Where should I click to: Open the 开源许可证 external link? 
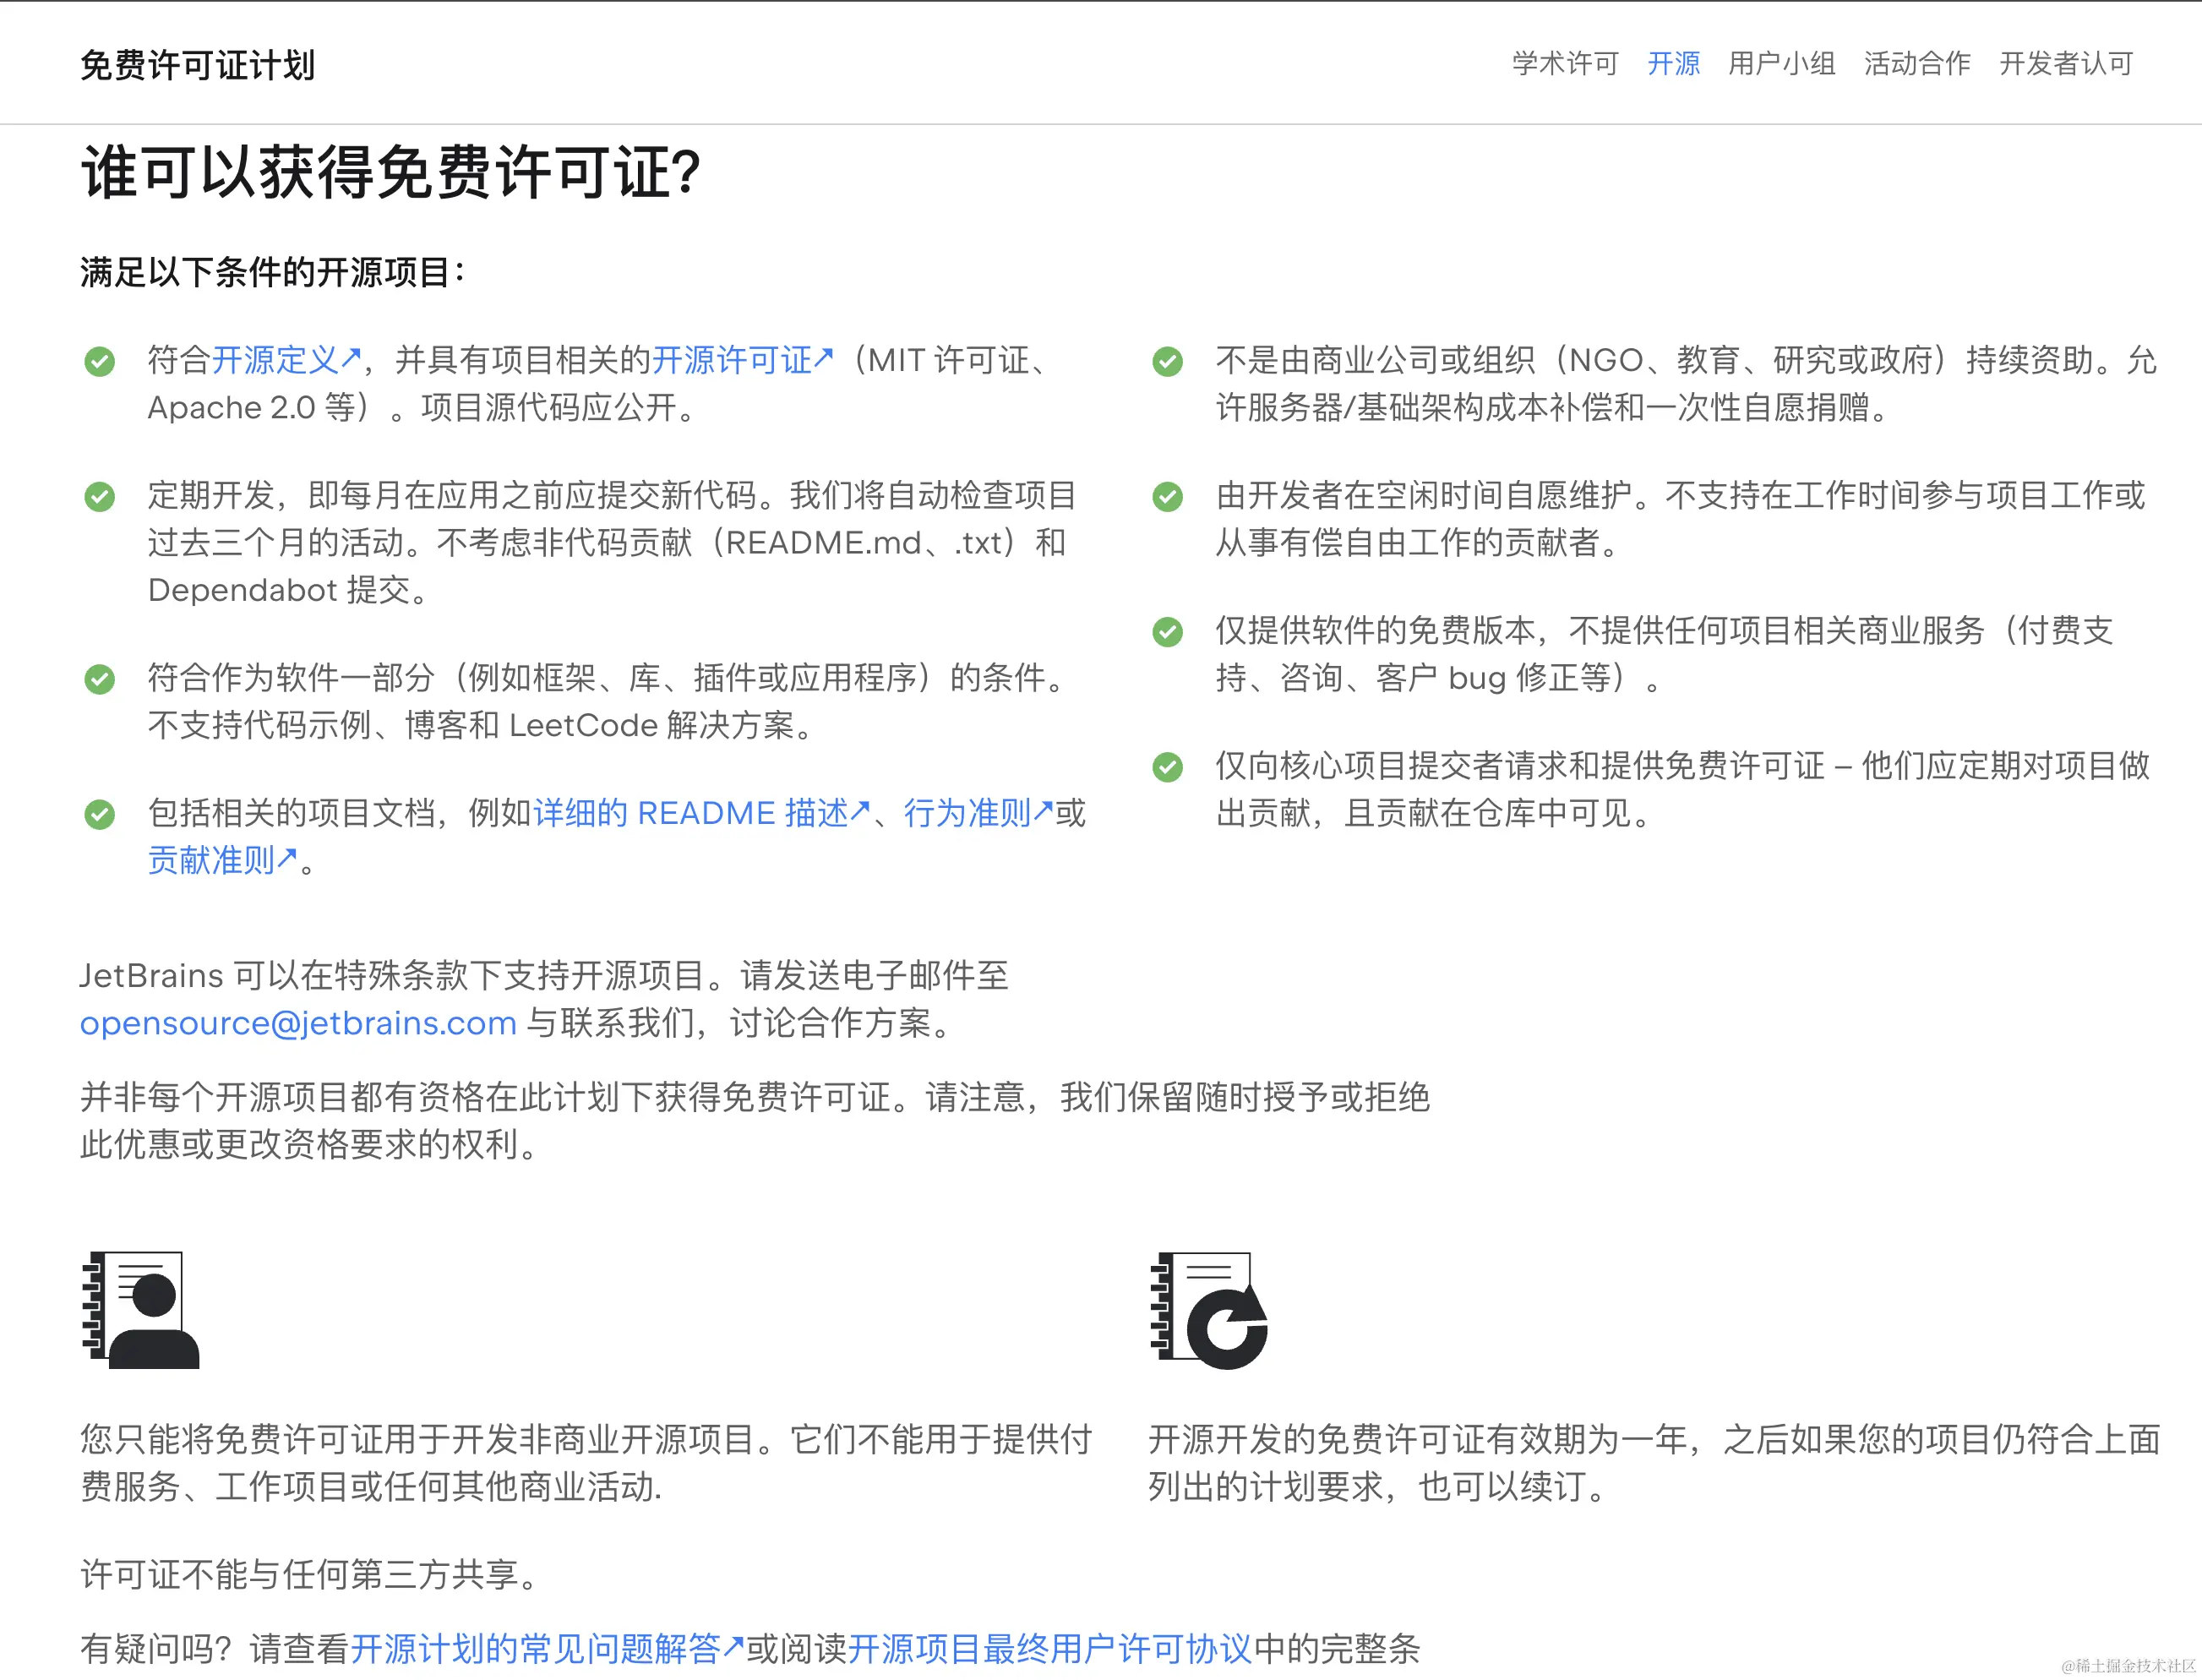(741, 360)
